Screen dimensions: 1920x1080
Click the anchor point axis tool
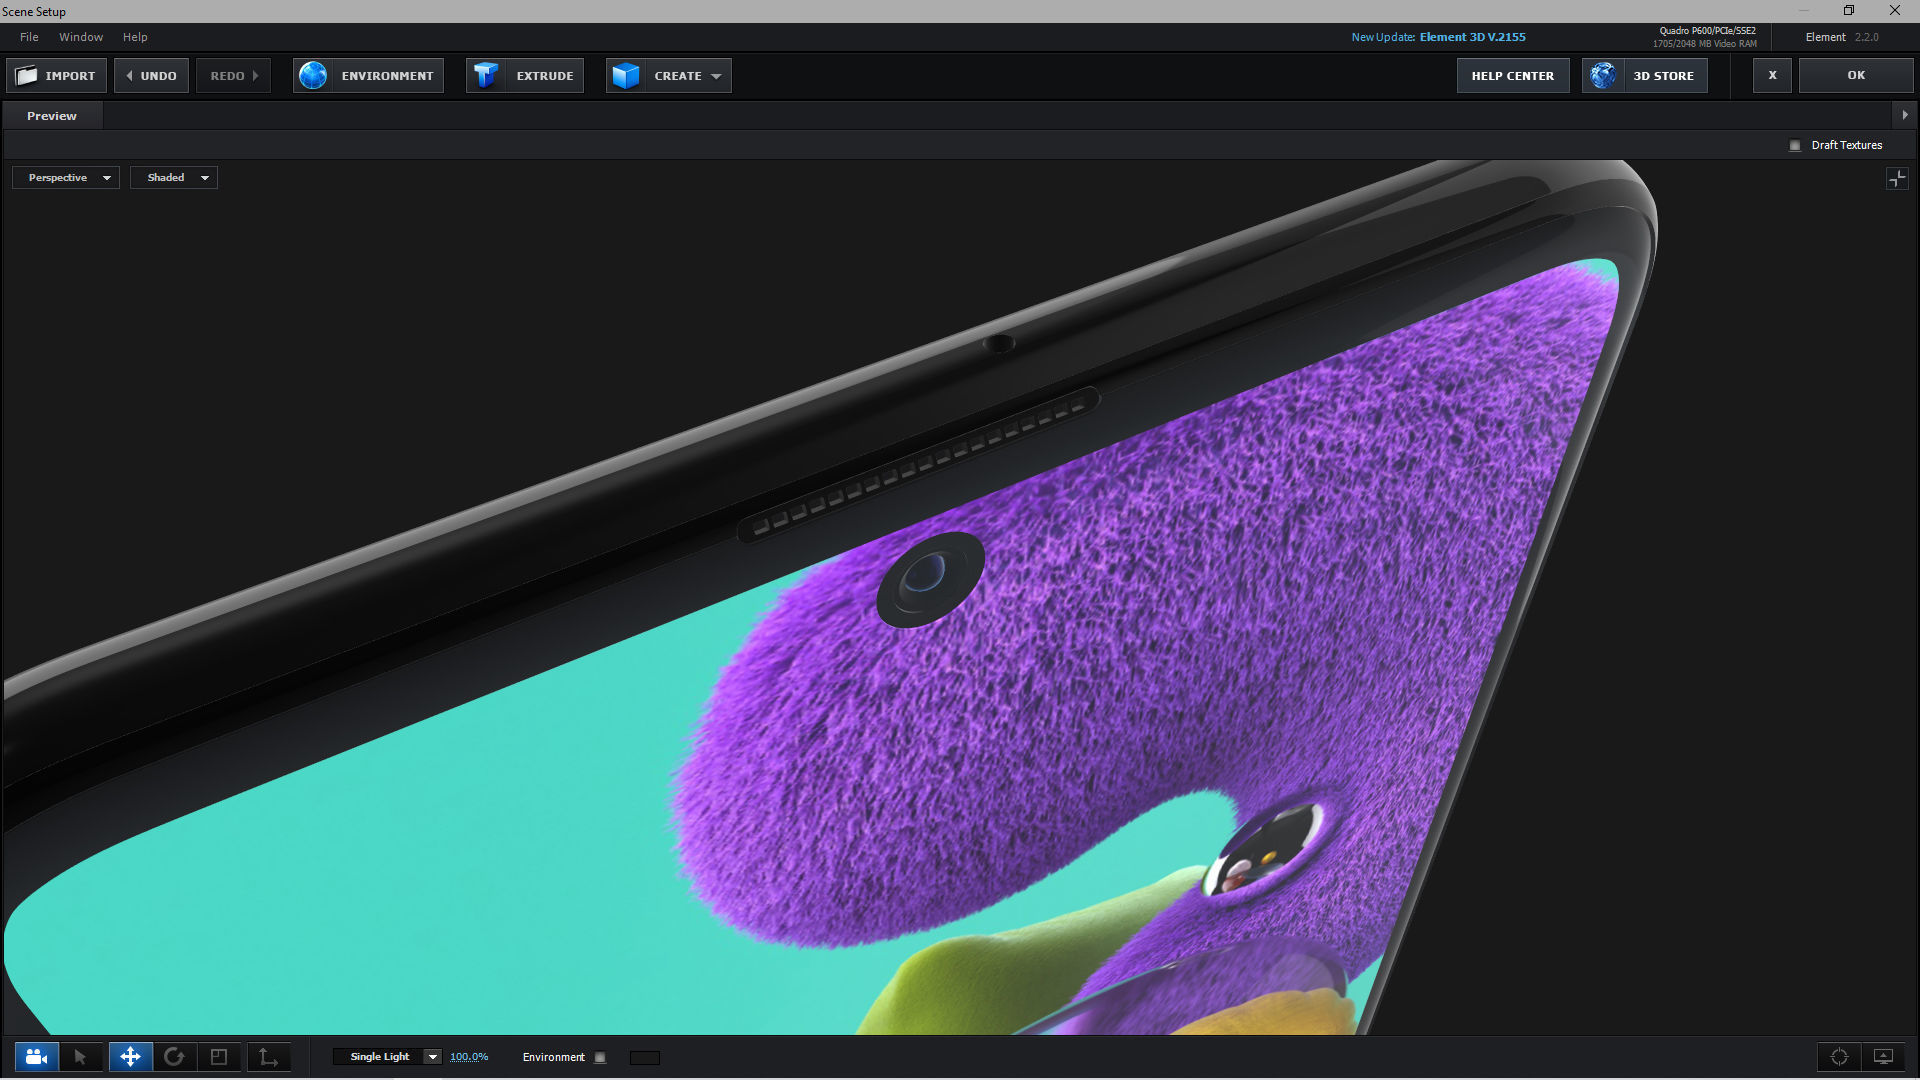[x=268, y=1057]
